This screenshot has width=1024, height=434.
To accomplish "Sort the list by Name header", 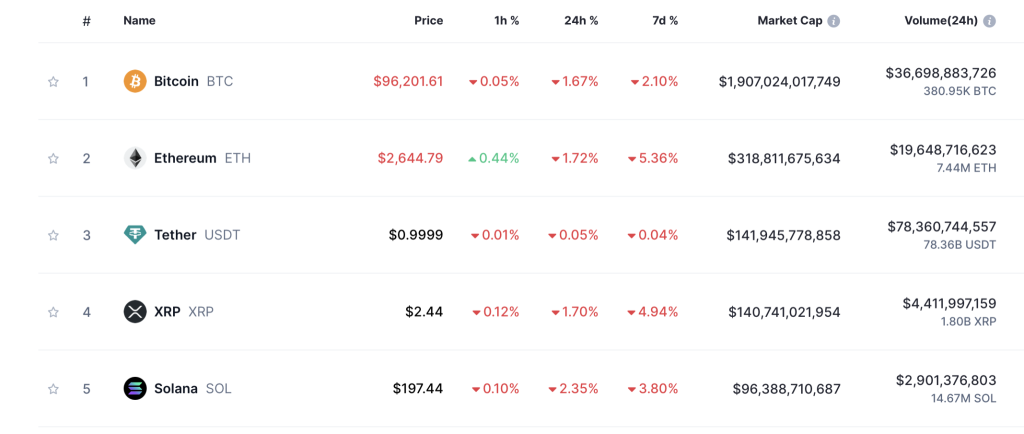I will coord(139,21).
